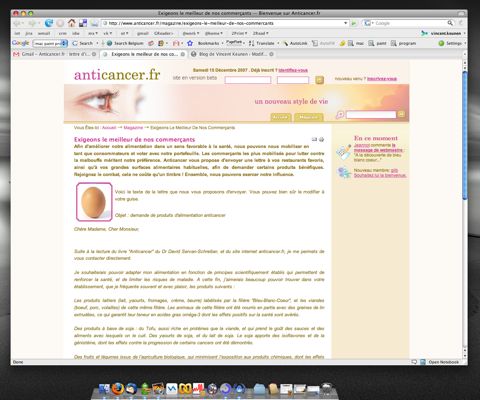480x400 pixels.
Task: Click the 'Magazine' breadcrumb link
Action: tap(133, 128)
